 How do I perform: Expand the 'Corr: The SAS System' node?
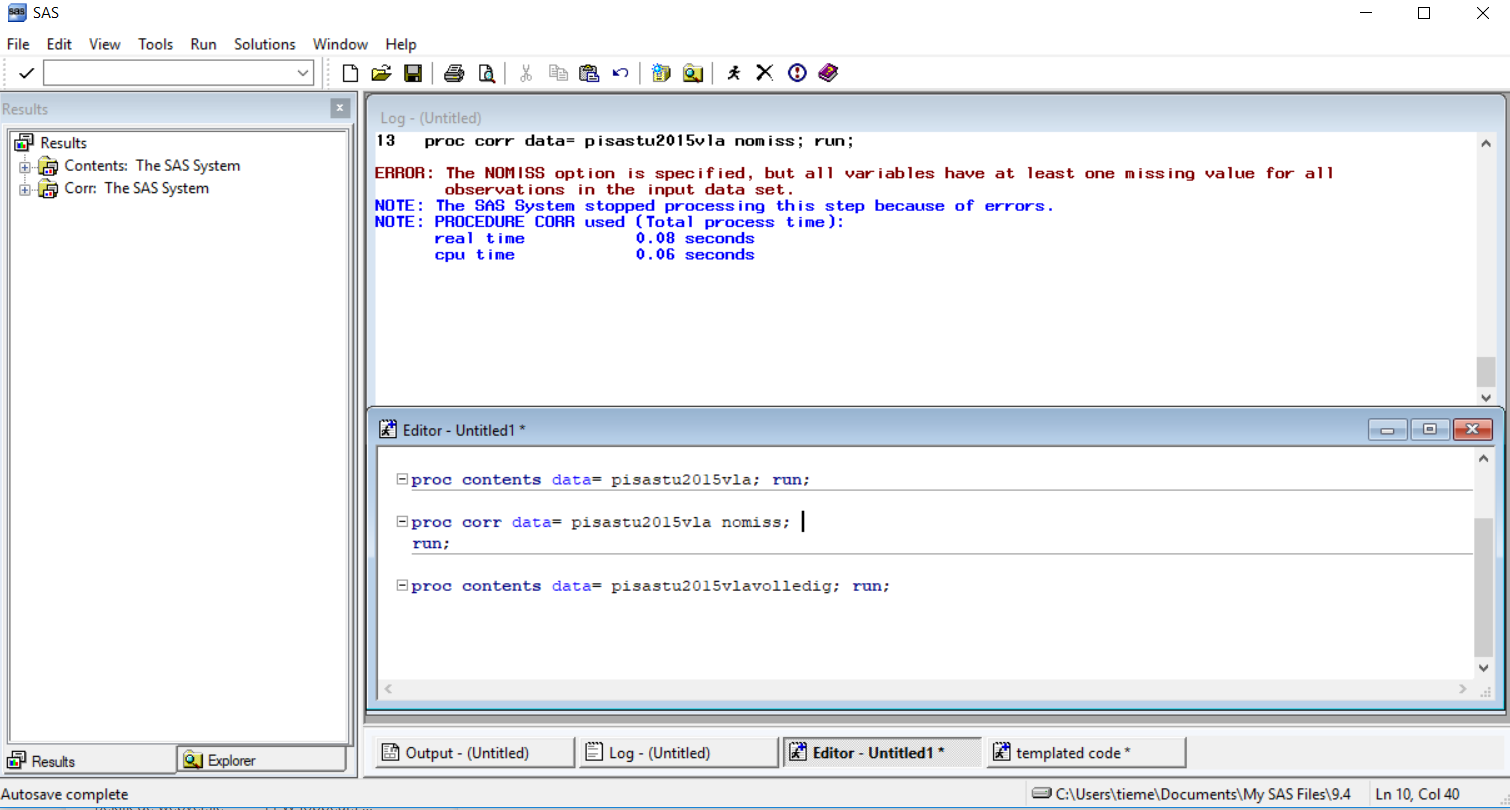point(25,189)
